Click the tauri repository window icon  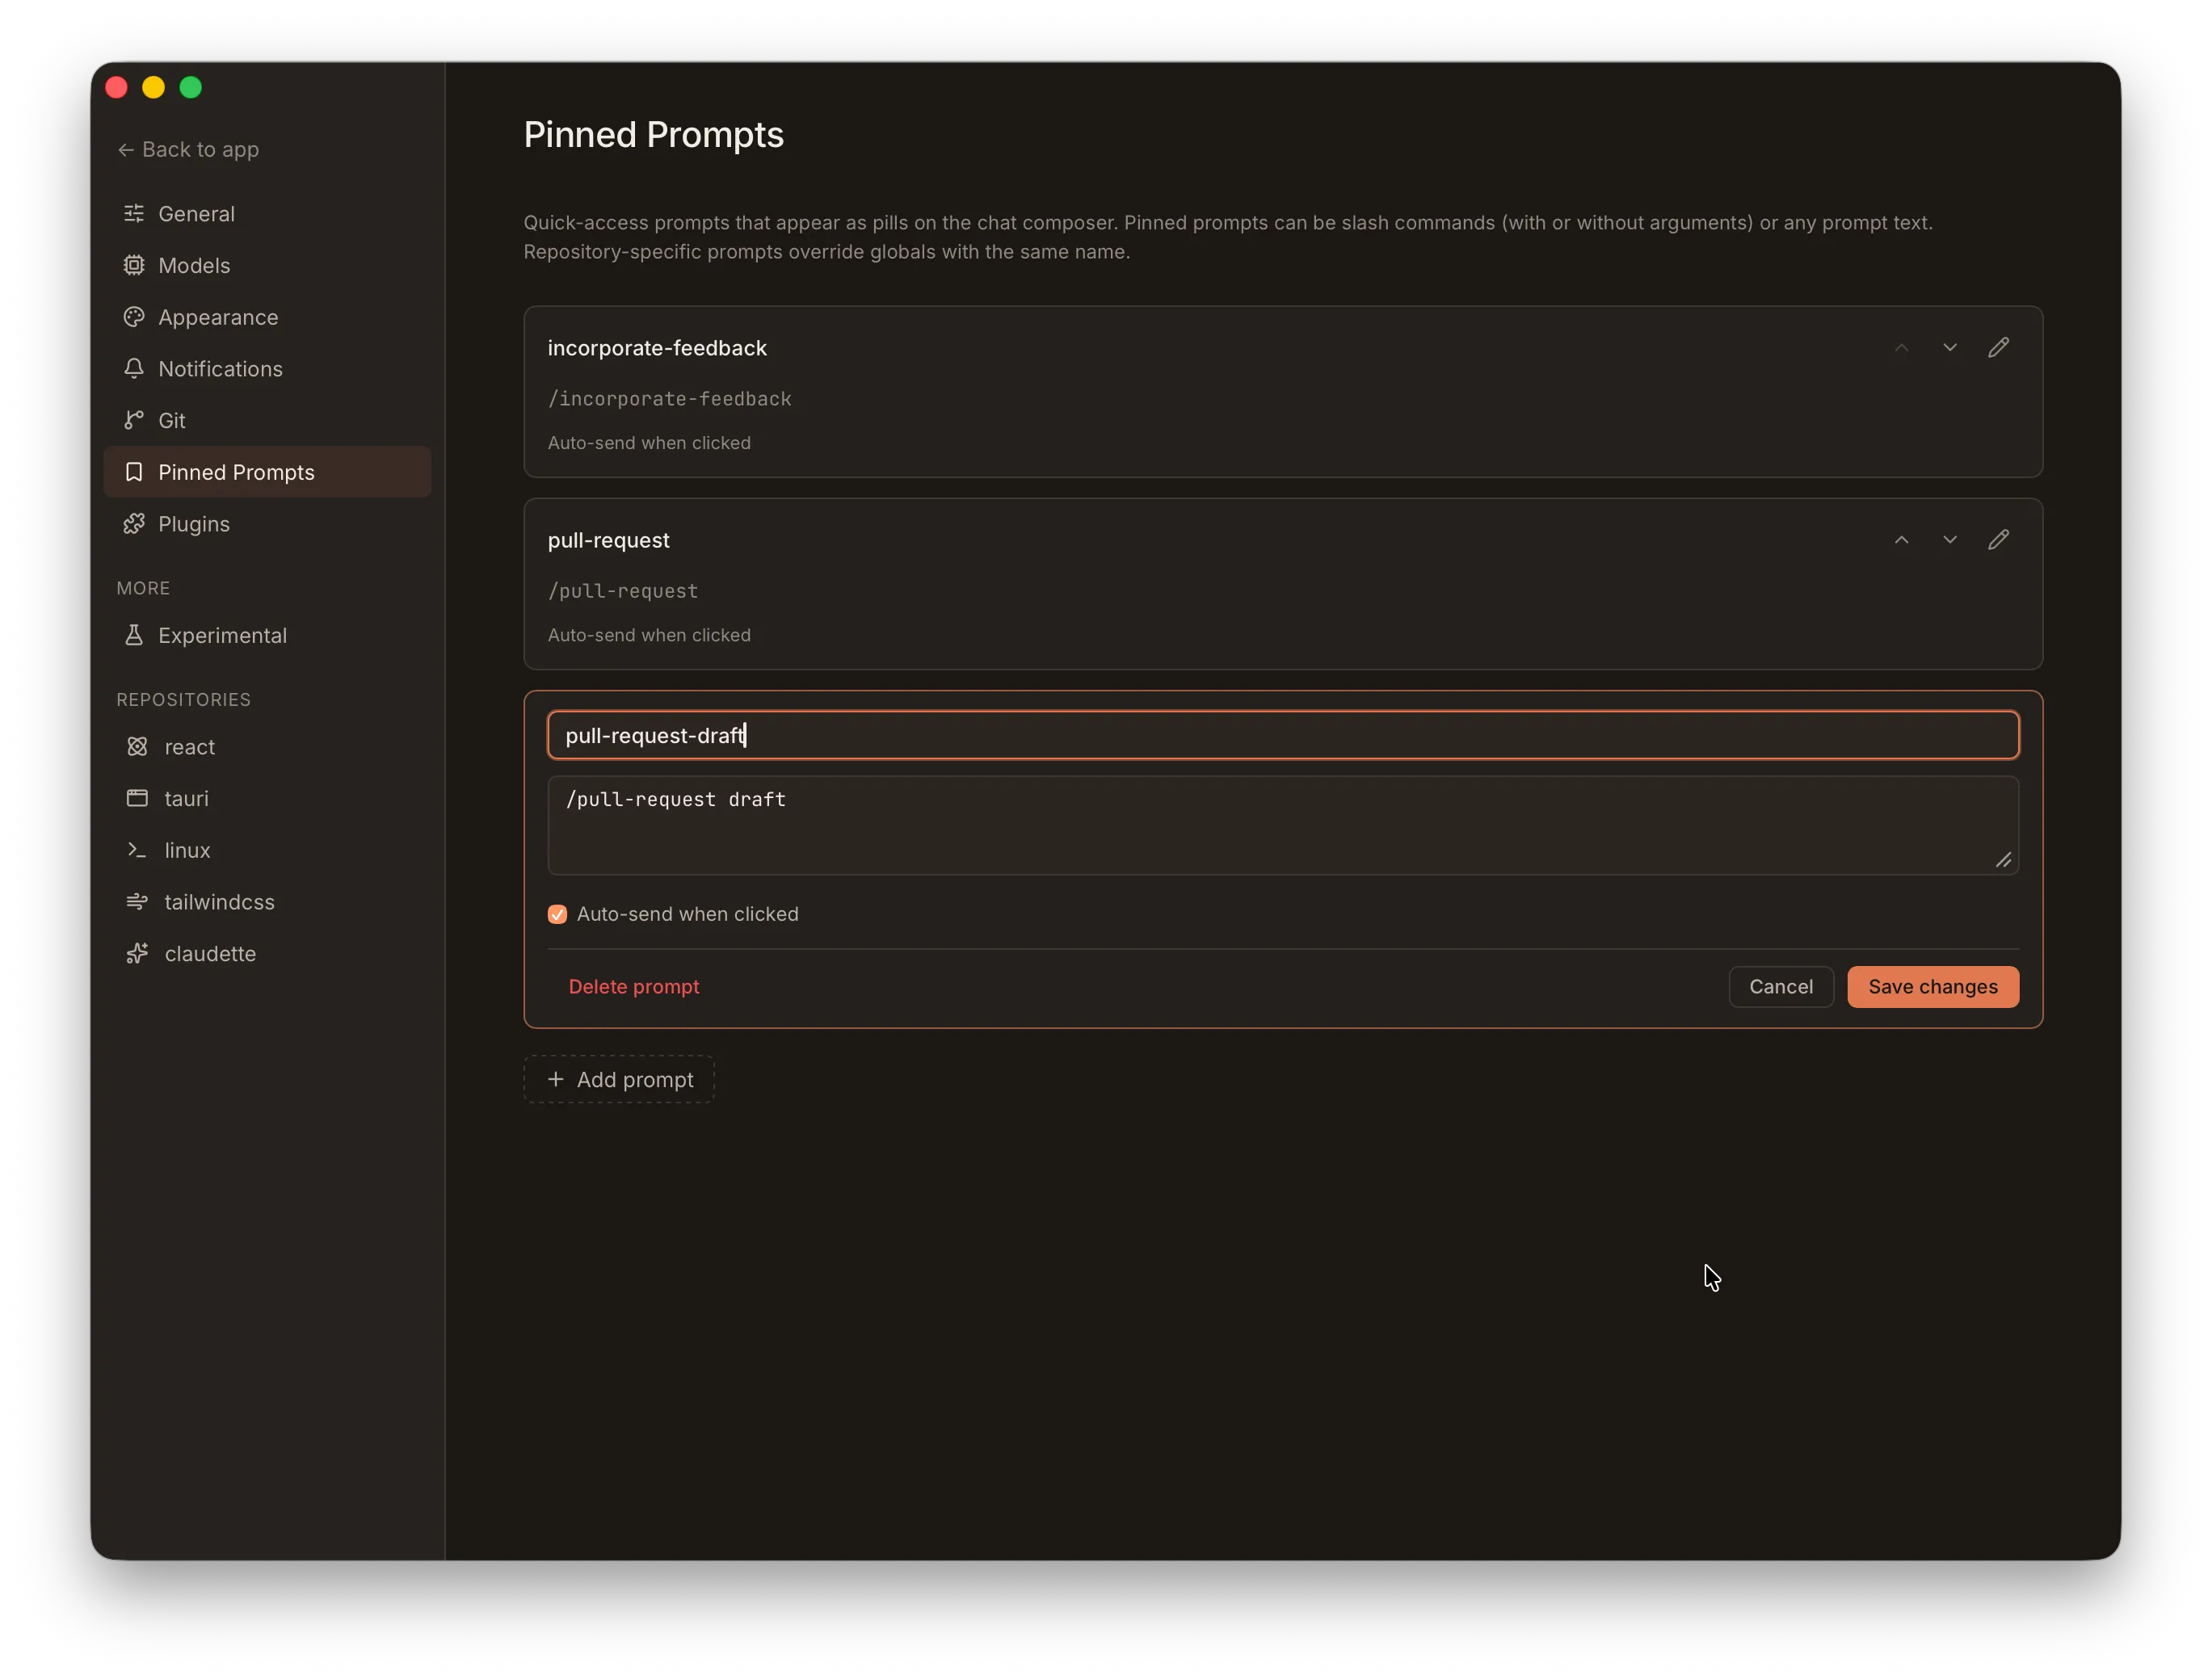pyautogui.click(x=137, y=798)
